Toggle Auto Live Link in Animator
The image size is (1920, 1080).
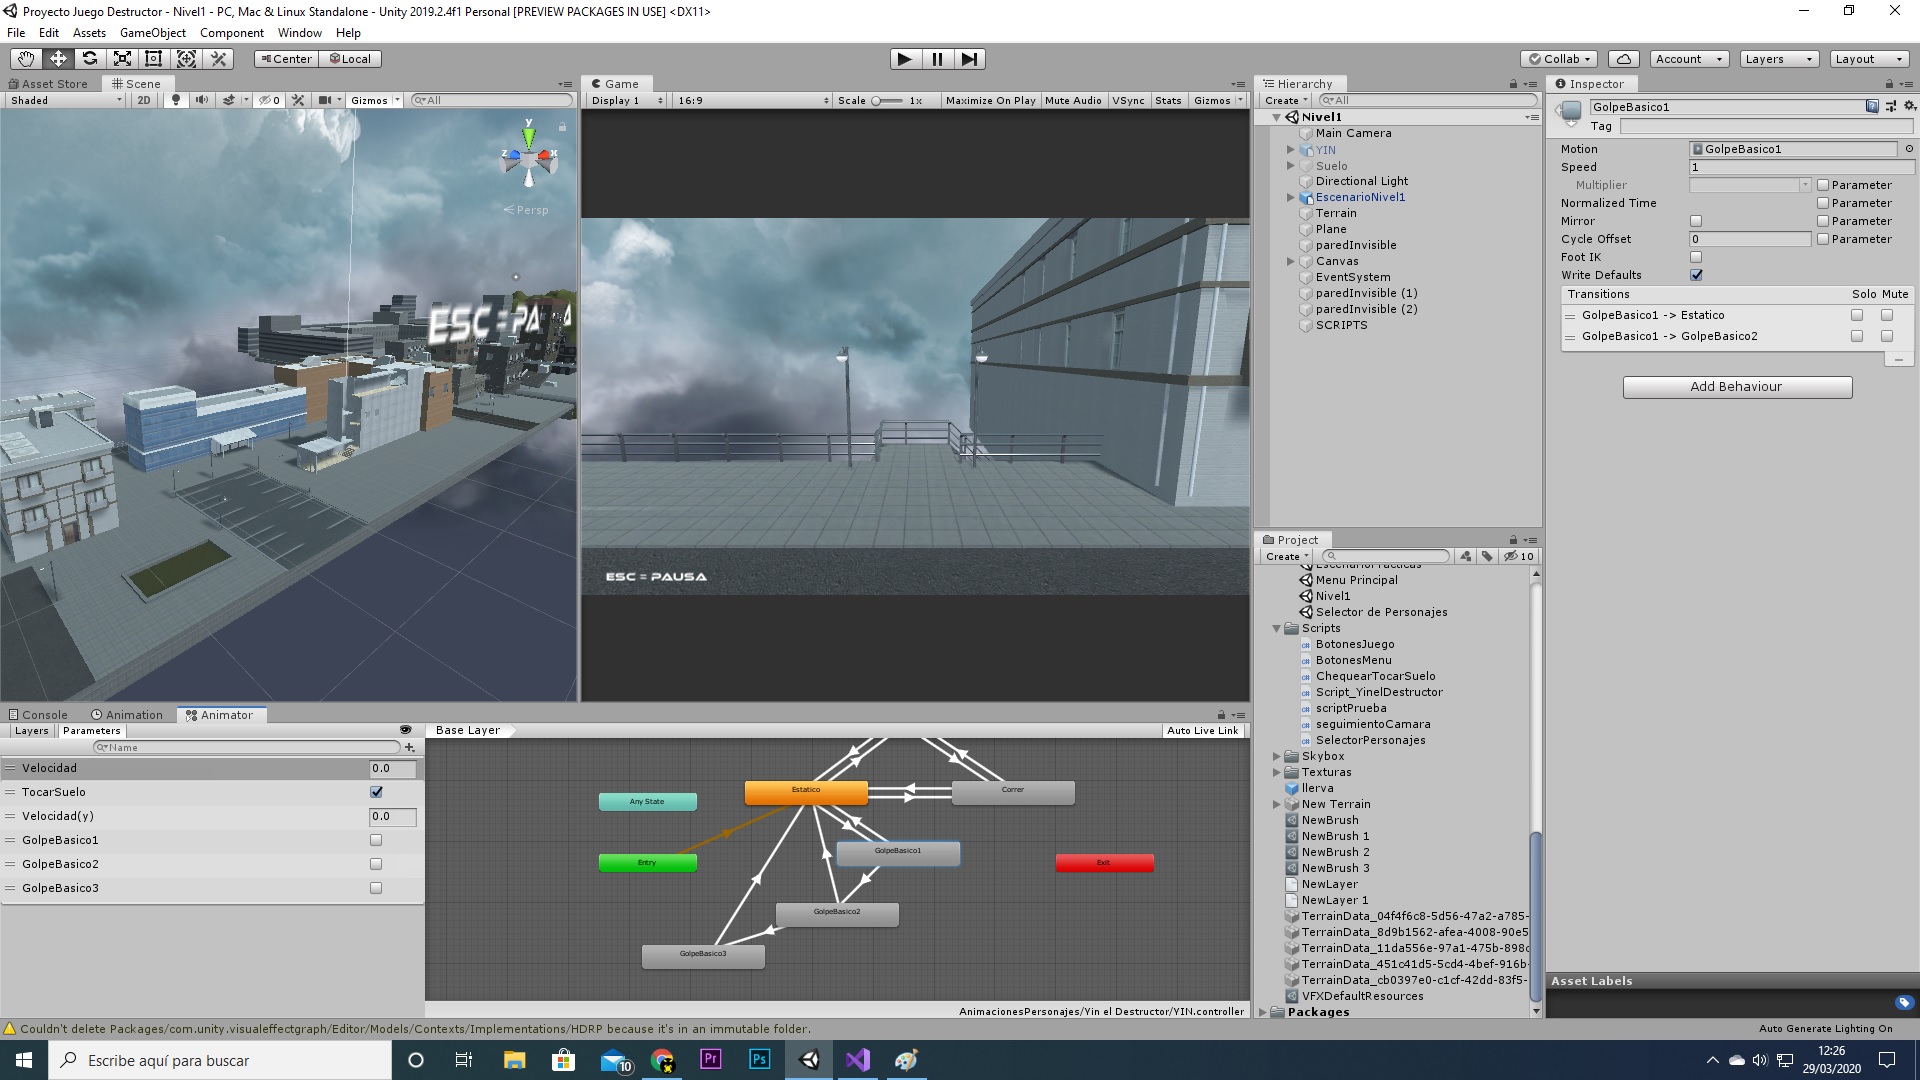pos(1202,731)
